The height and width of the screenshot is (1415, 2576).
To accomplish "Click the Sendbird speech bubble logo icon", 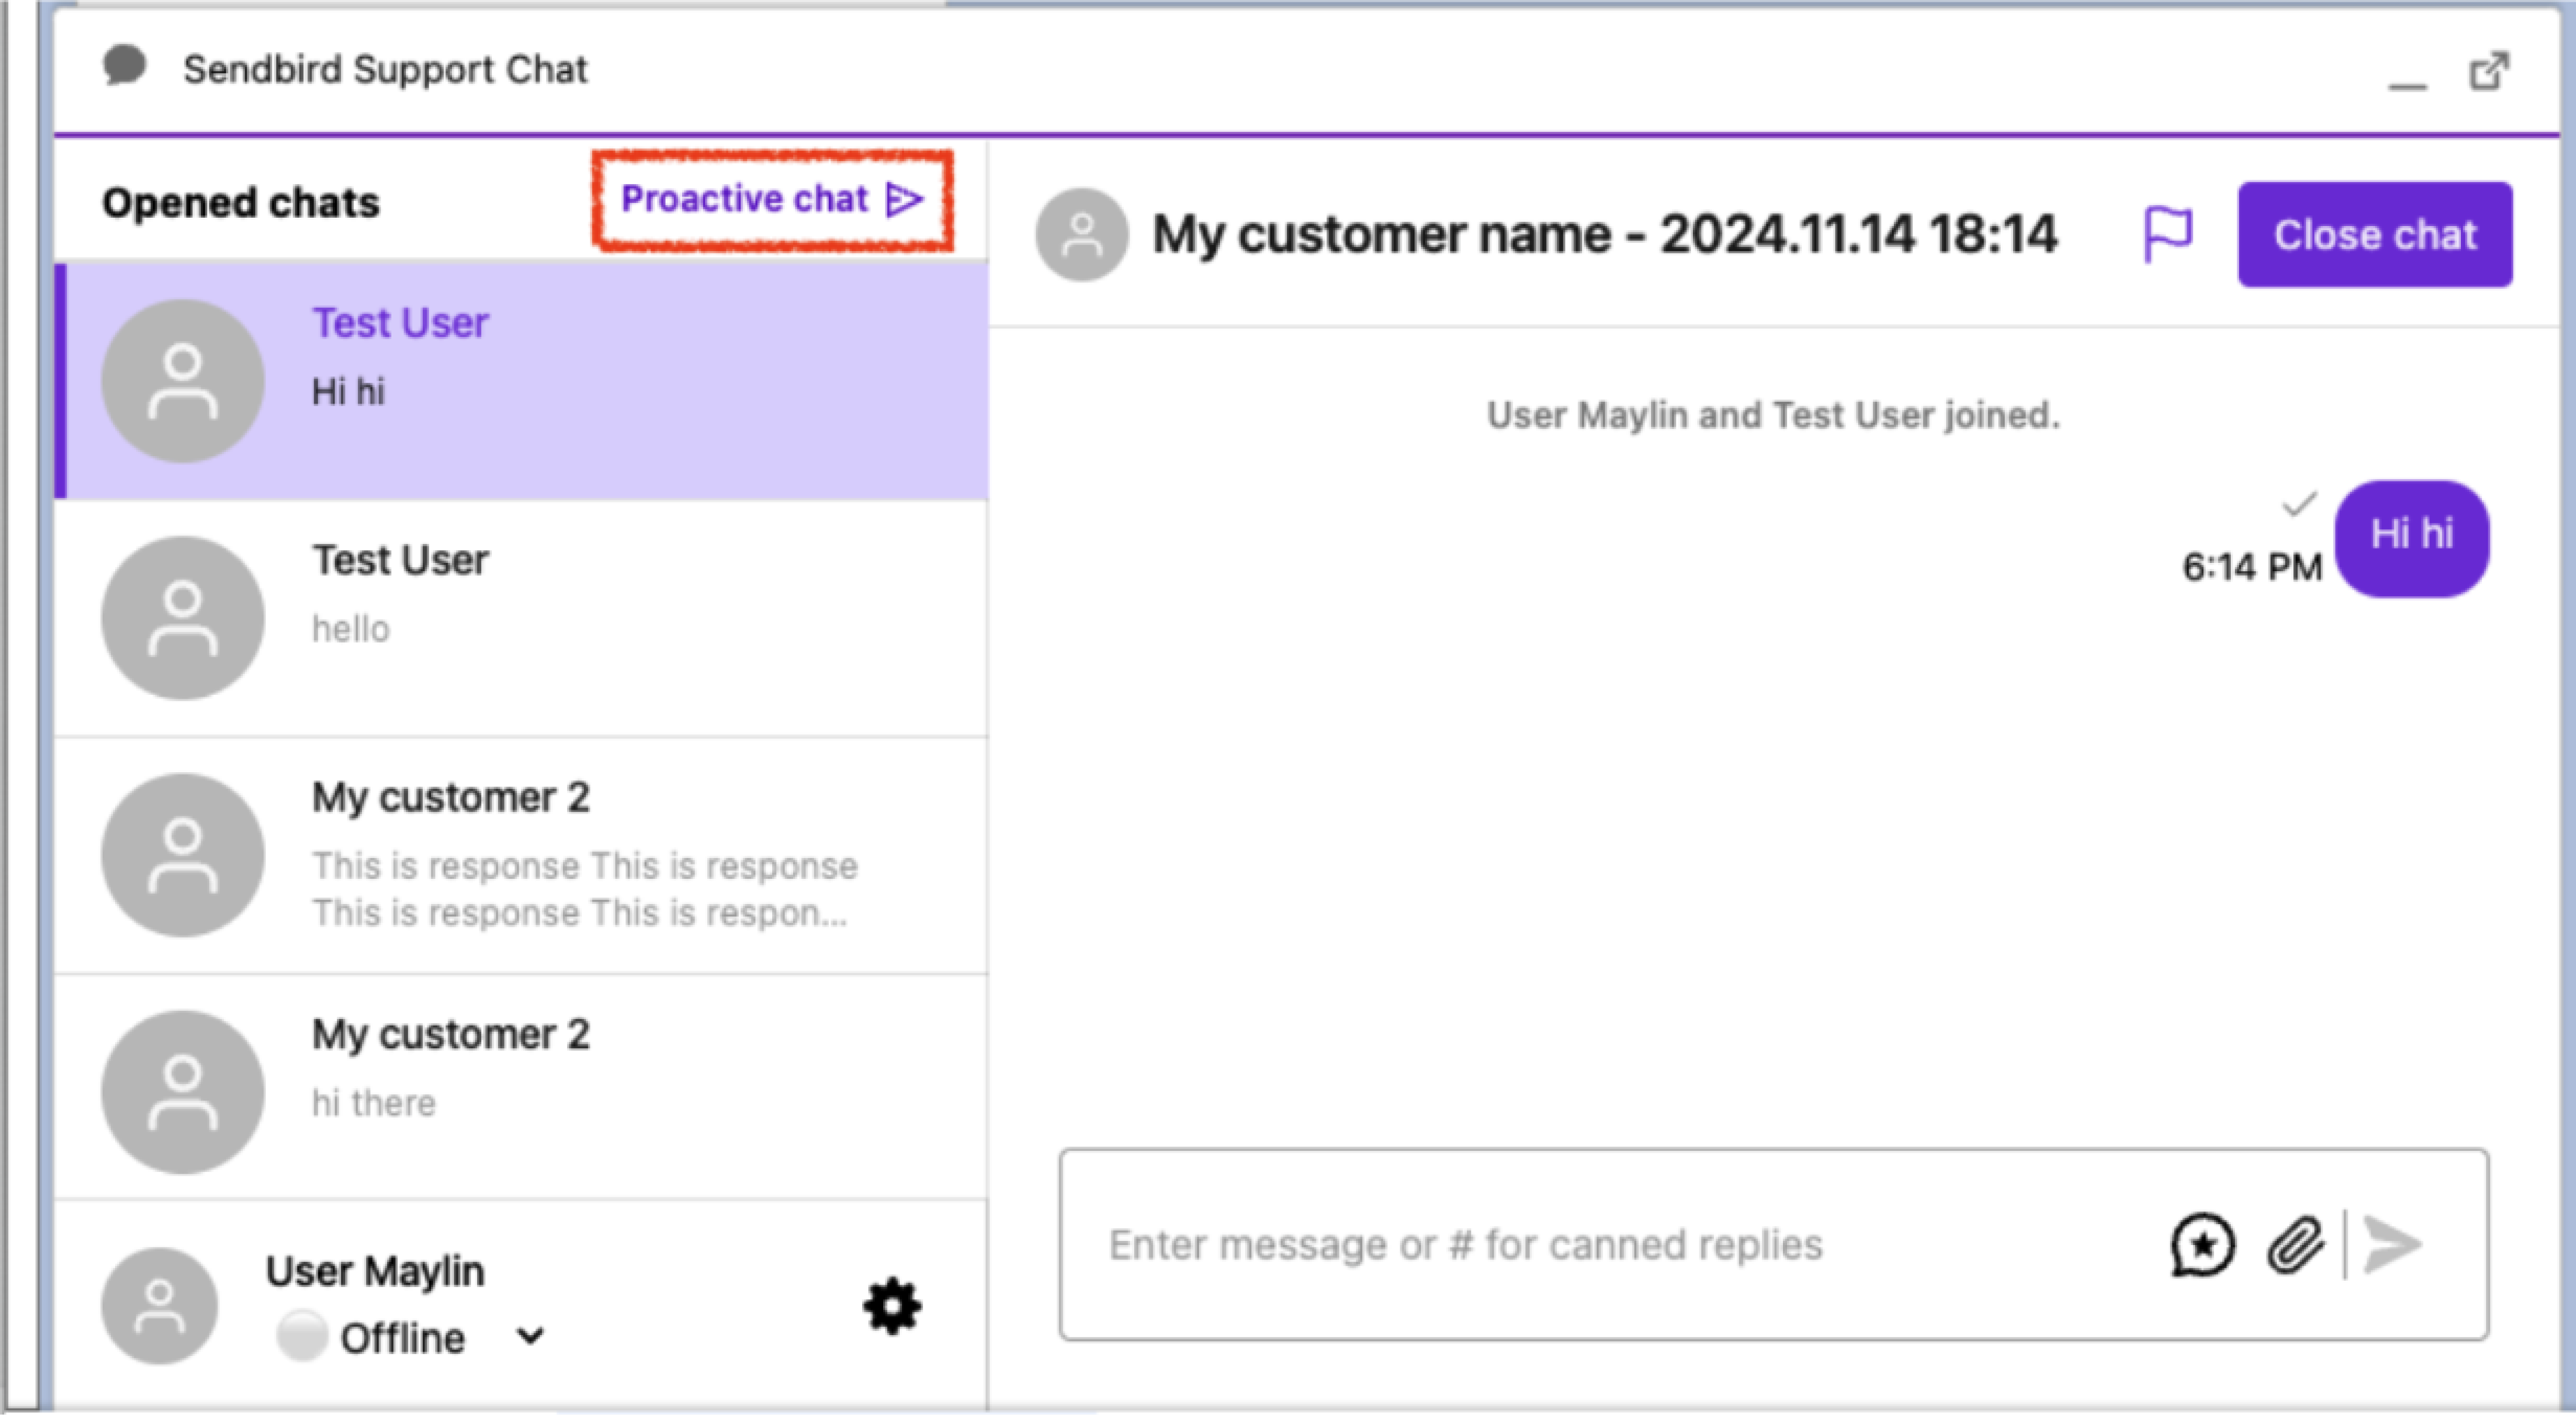I will (125, 66).
